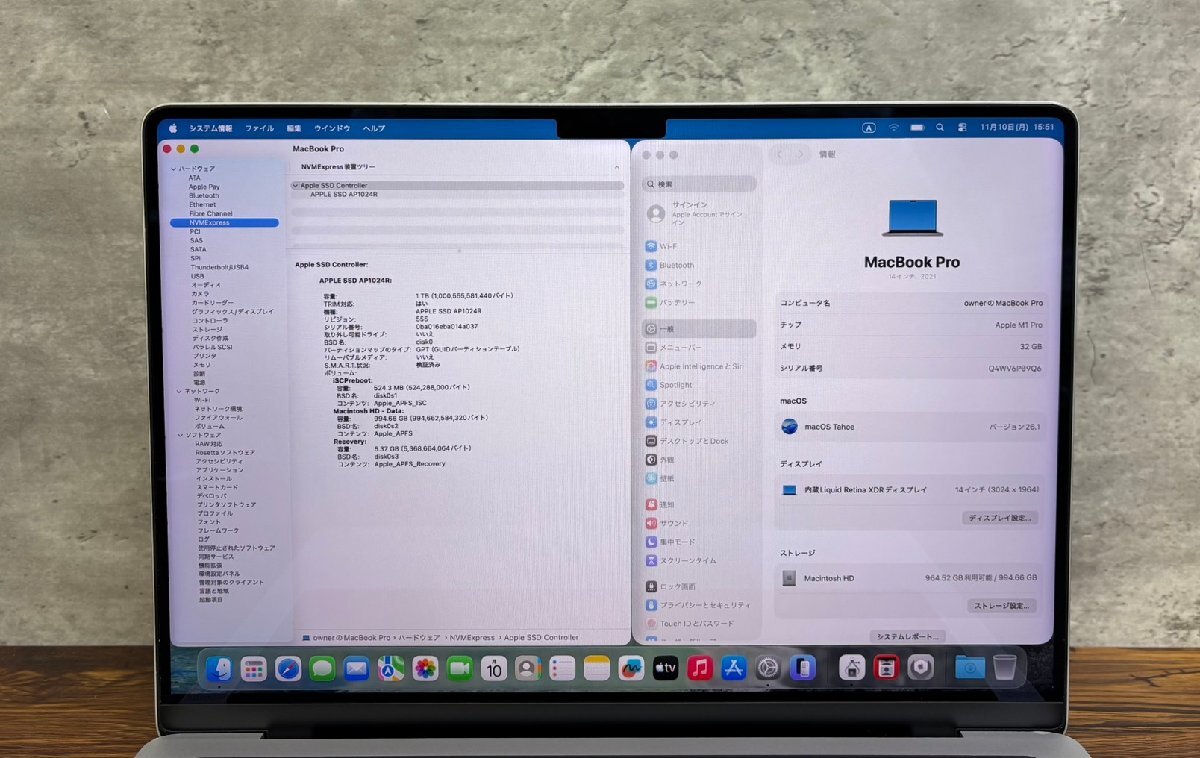Open Photos app in the Dock
Screen dimensions: 1200x758
pyautogui.click(x=425, y=669)
